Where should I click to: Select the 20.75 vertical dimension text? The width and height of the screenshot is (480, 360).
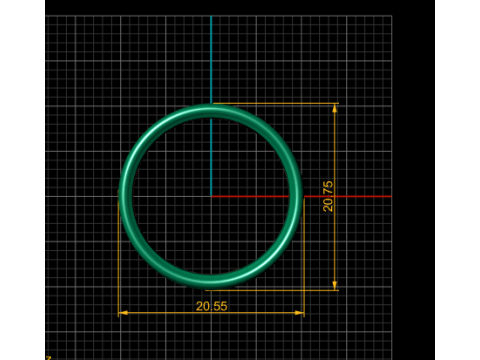coord(328,196)
